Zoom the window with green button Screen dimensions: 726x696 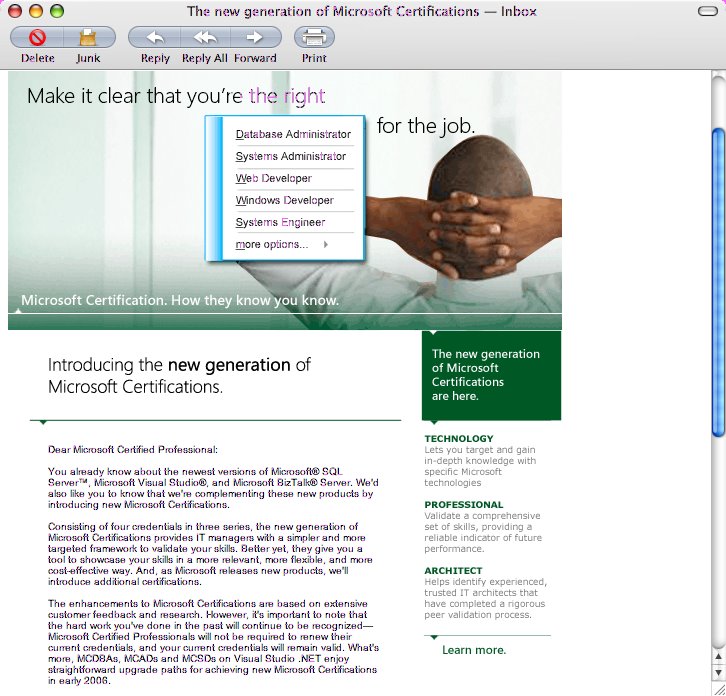[x=57, y=11]
